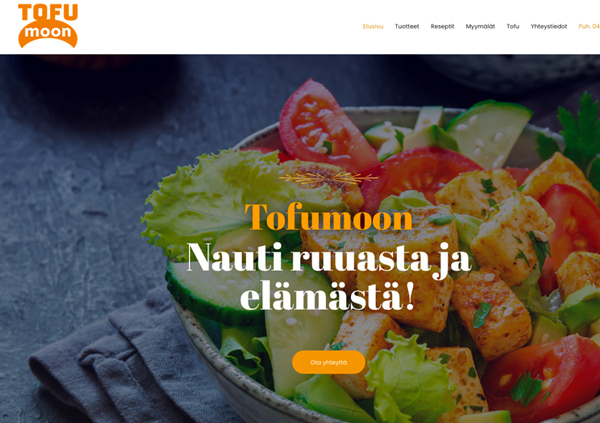Select Myymälät in the navigation bar
Image resolution: width=600 pixels, height=423 pixels.
coord(480,26)
